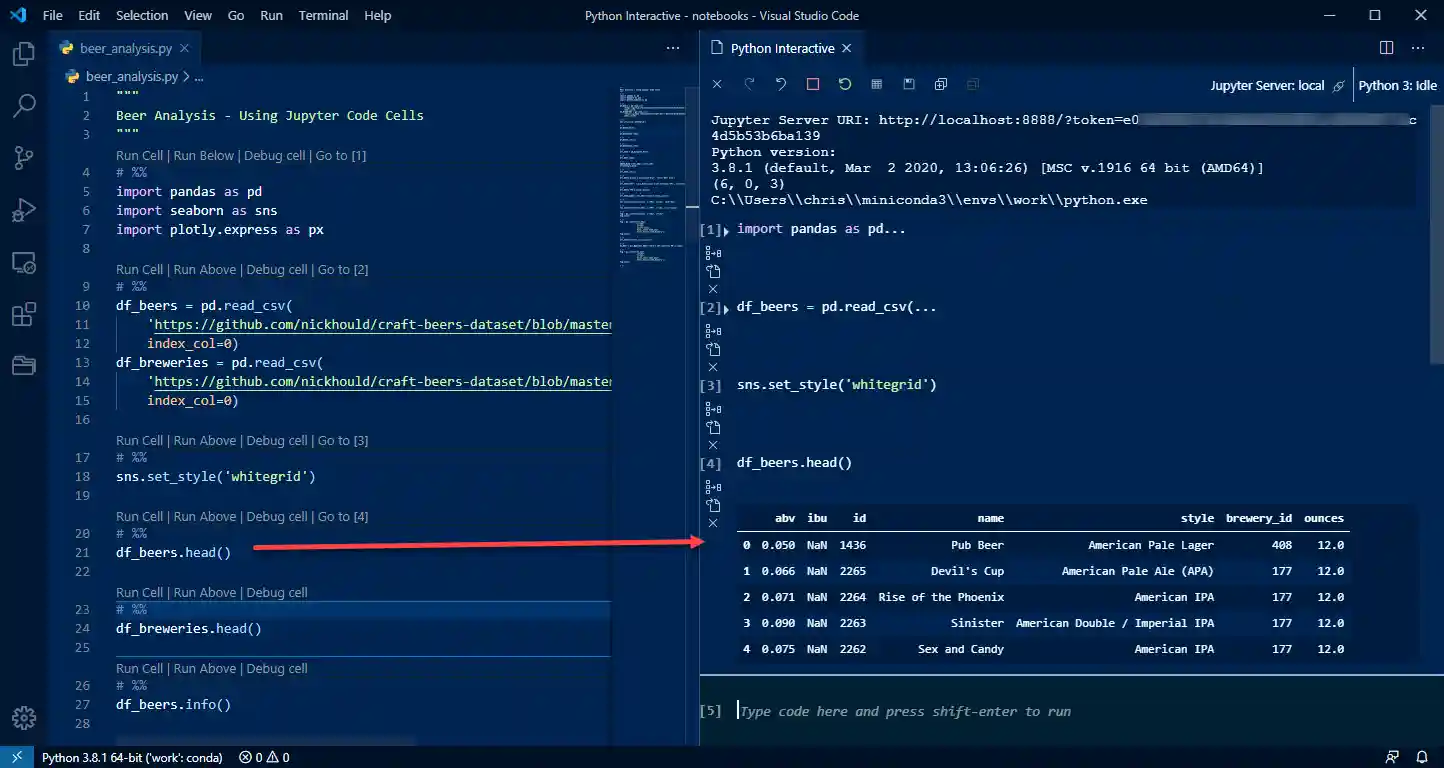Screen dimensions: 1444x768
Task: Open the Terminal menu
Action: point(323,15)
